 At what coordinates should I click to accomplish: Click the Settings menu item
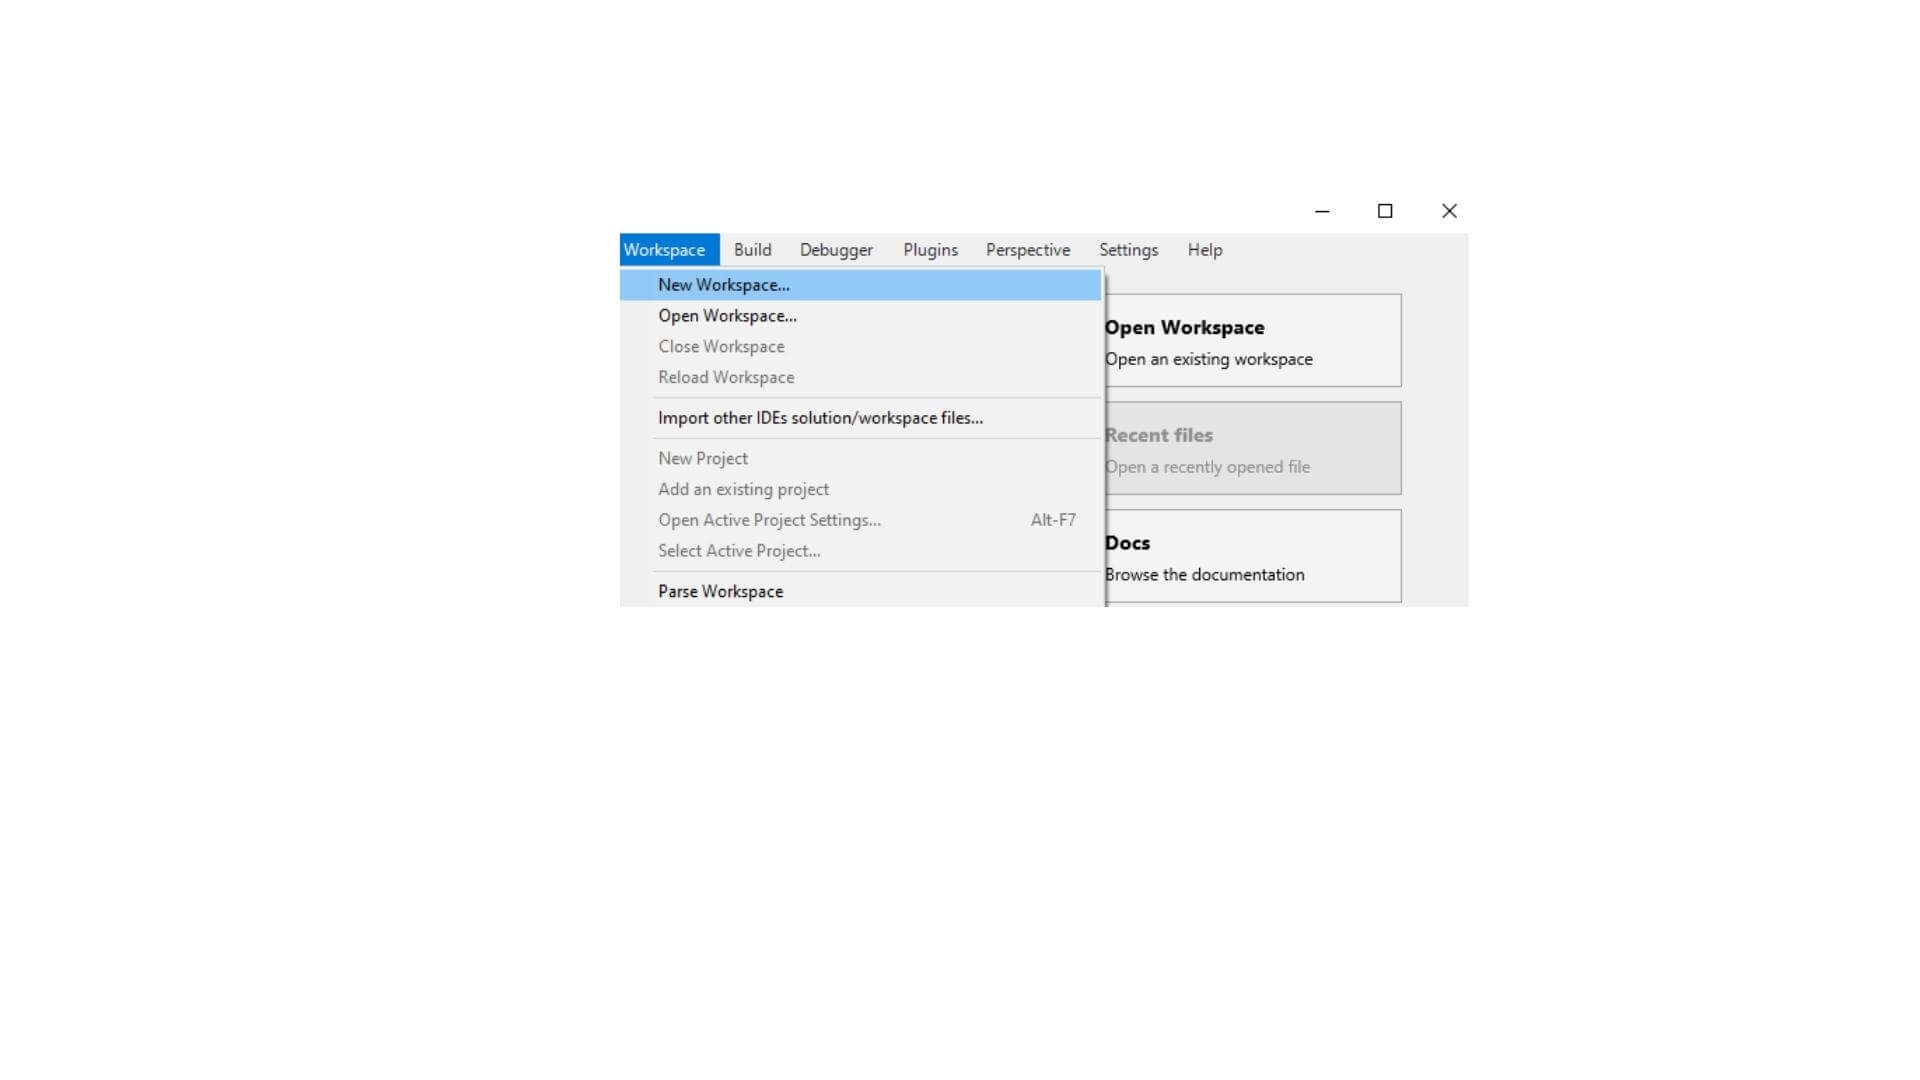[x=1129, y=249]
